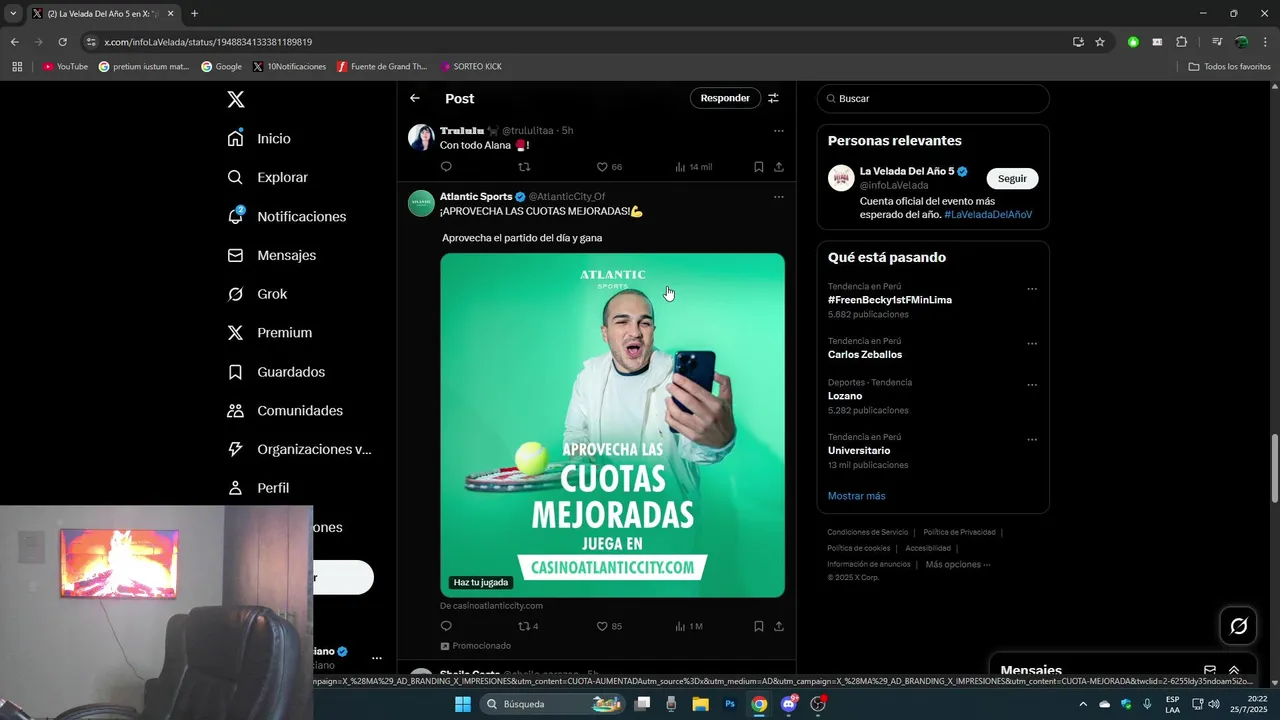Open Inicio home page
This screenshot has height=720, width=1280.
[259, 138]
